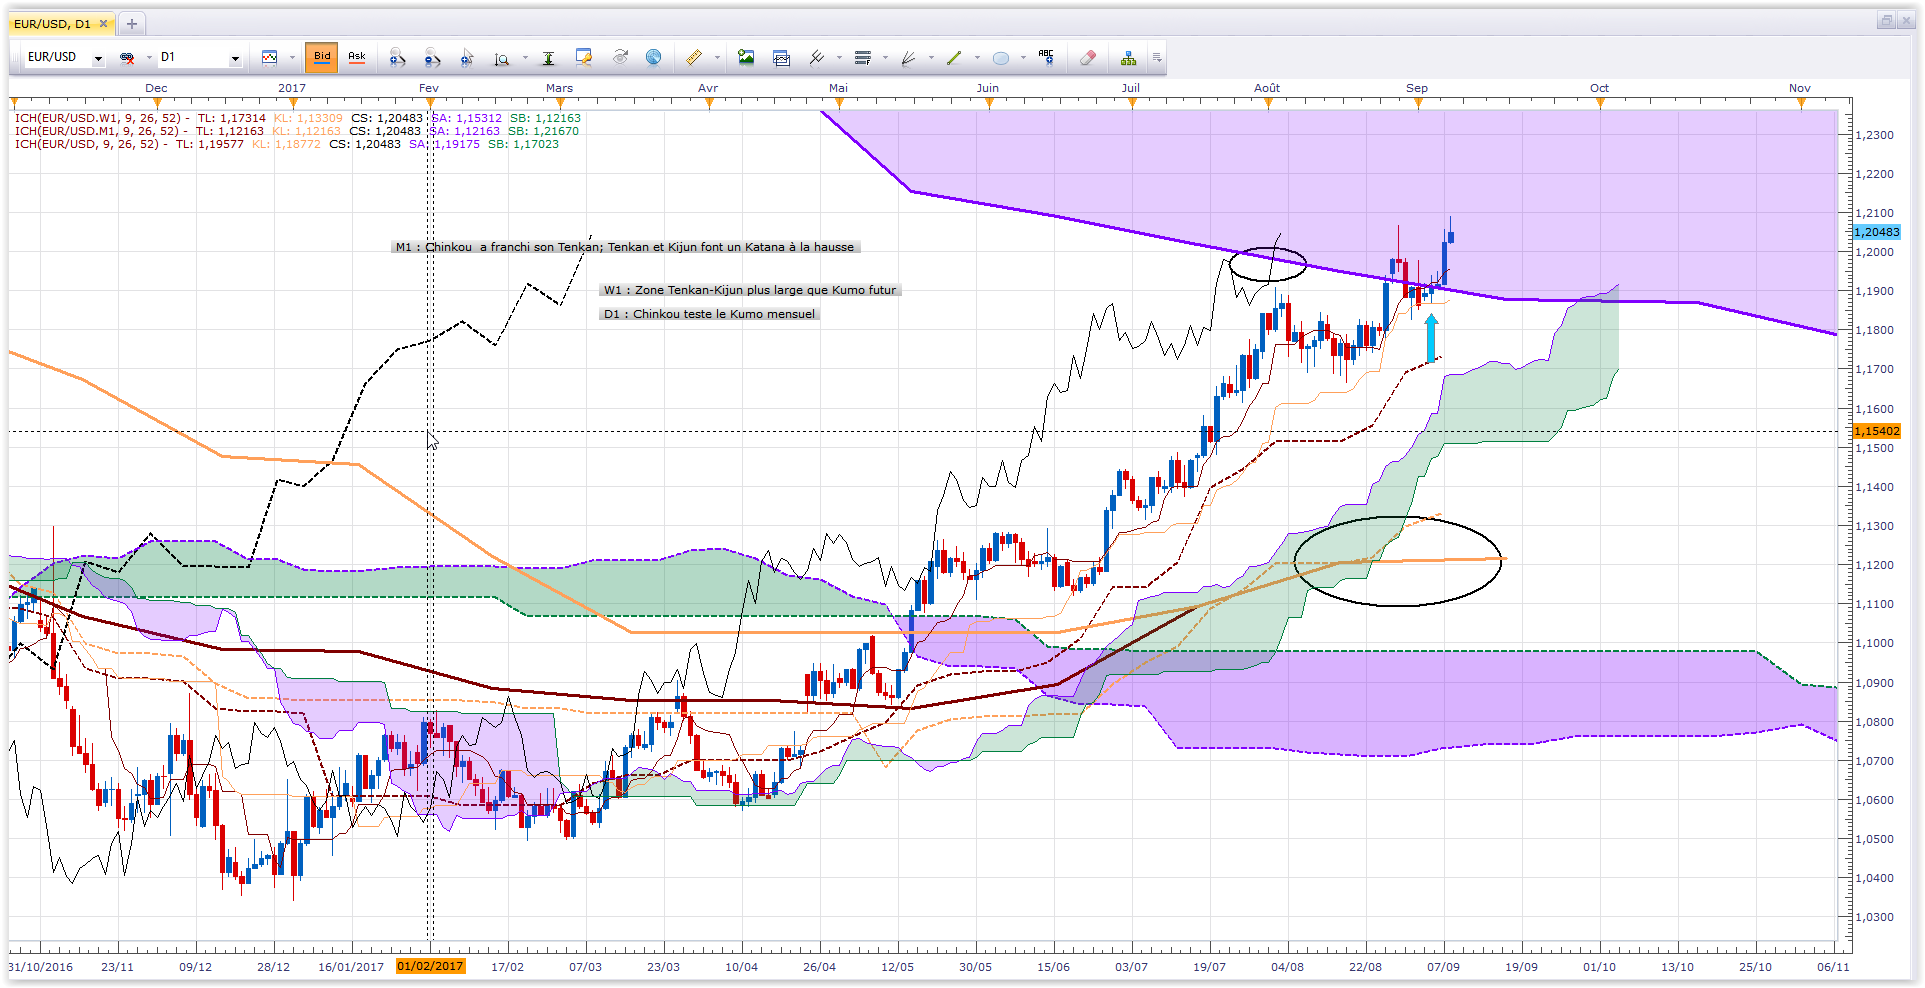Select the Fibonacci levels tool icon
Screen dimensions: 1925x988
[863, 58]
